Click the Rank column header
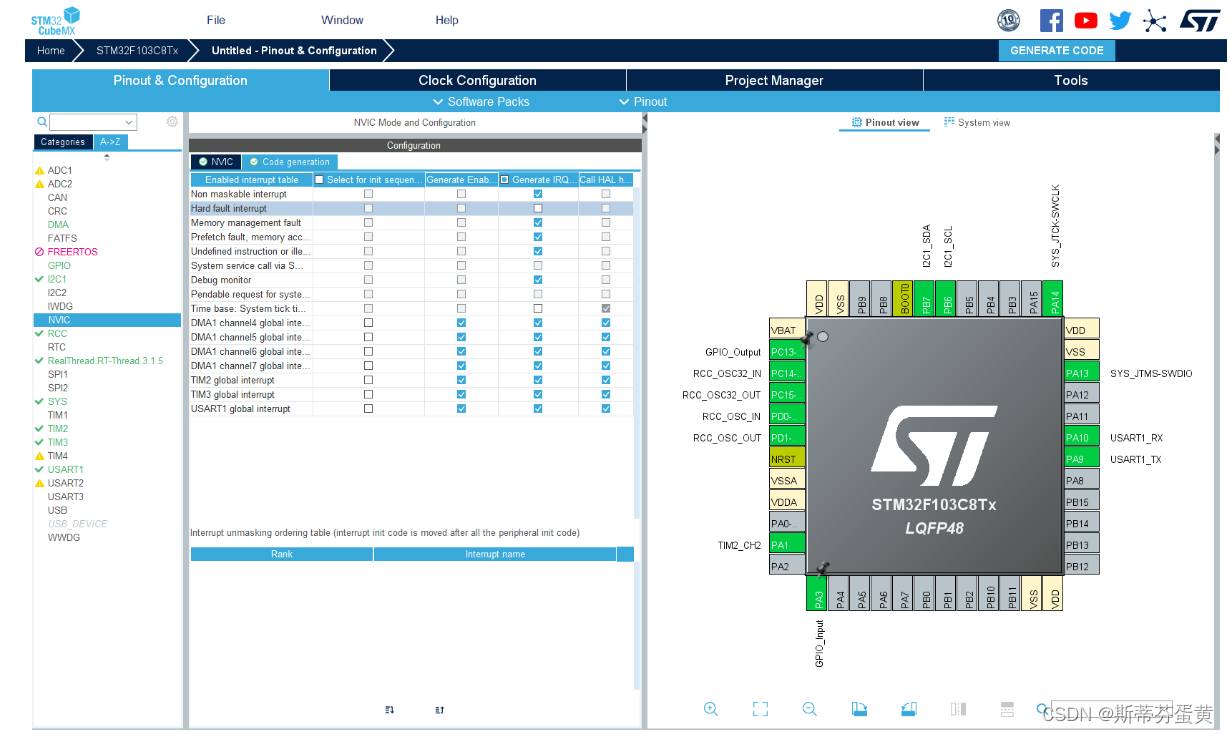Image resolution: width=1229 pixels, height=734 pixels. [282, 554]
